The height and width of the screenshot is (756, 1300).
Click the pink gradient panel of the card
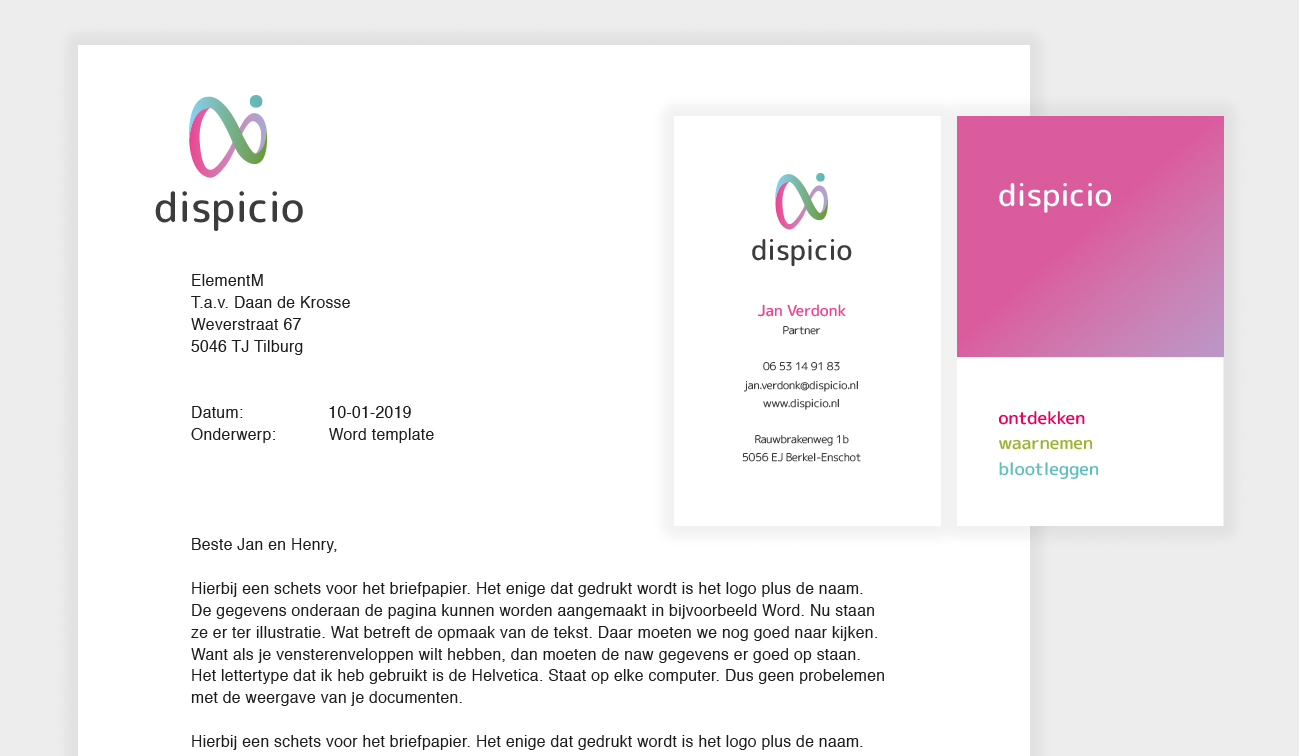[1090, 236]
